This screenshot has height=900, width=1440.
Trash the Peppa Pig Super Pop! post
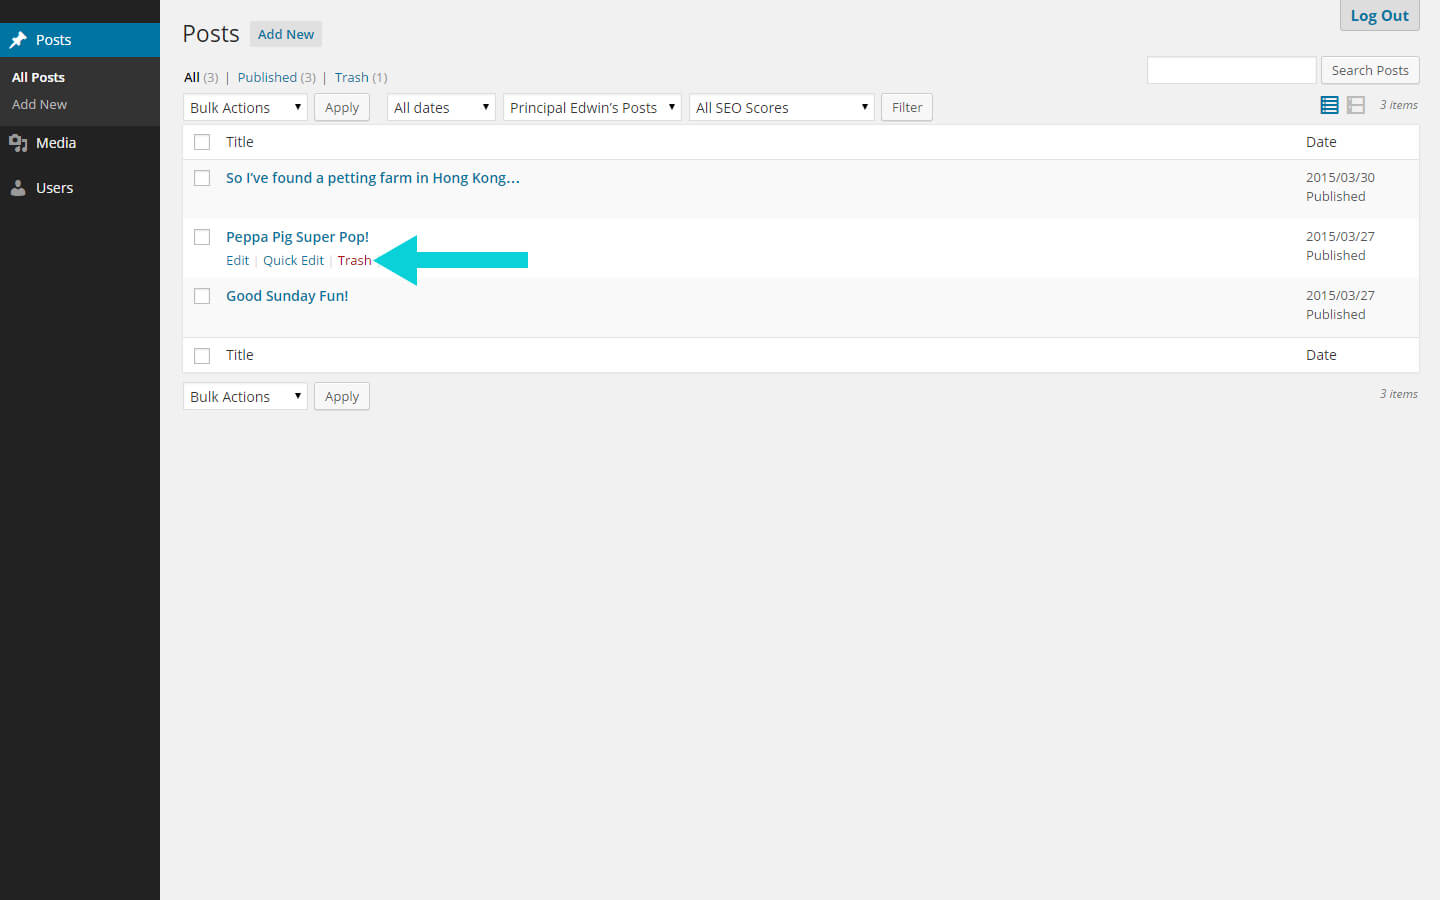coord(355,260)
